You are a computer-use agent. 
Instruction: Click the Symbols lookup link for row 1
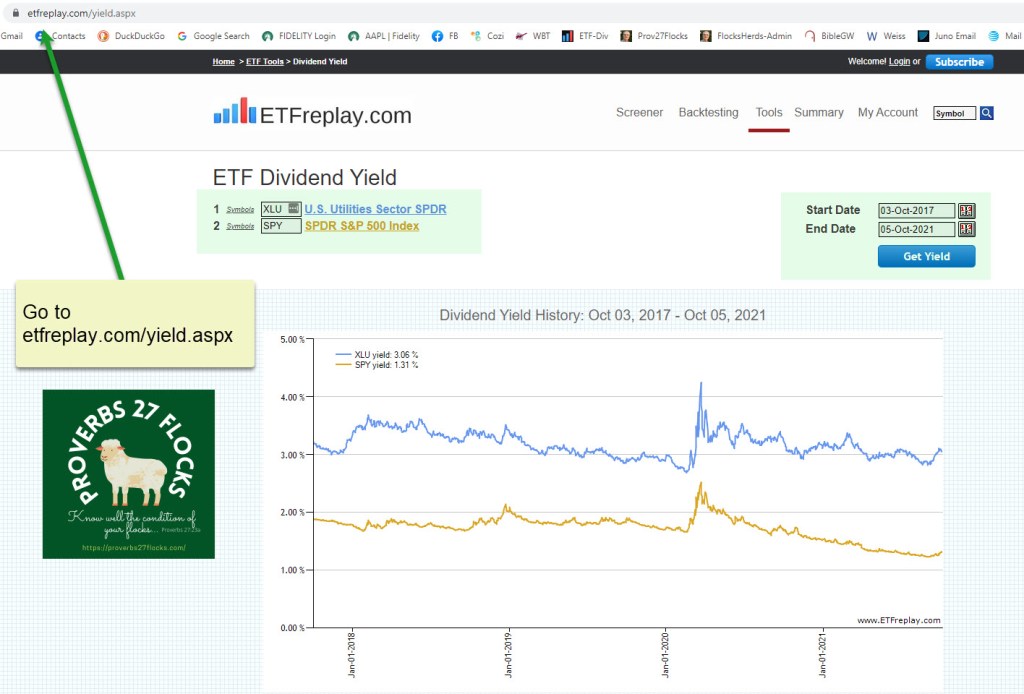pos(240,210)
